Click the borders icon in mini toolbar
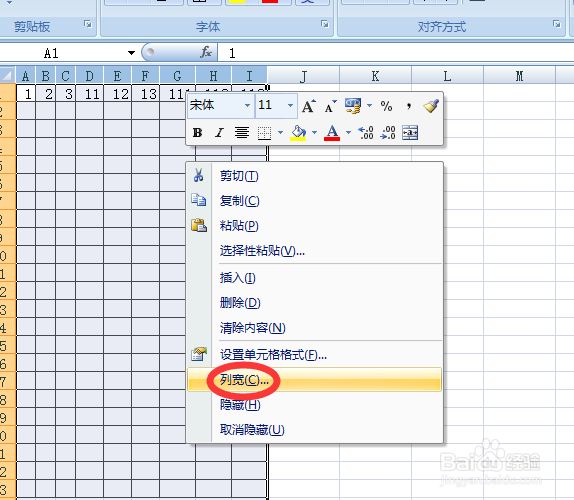The height and width of the screenshot is (500, 574). click(264, 133)
